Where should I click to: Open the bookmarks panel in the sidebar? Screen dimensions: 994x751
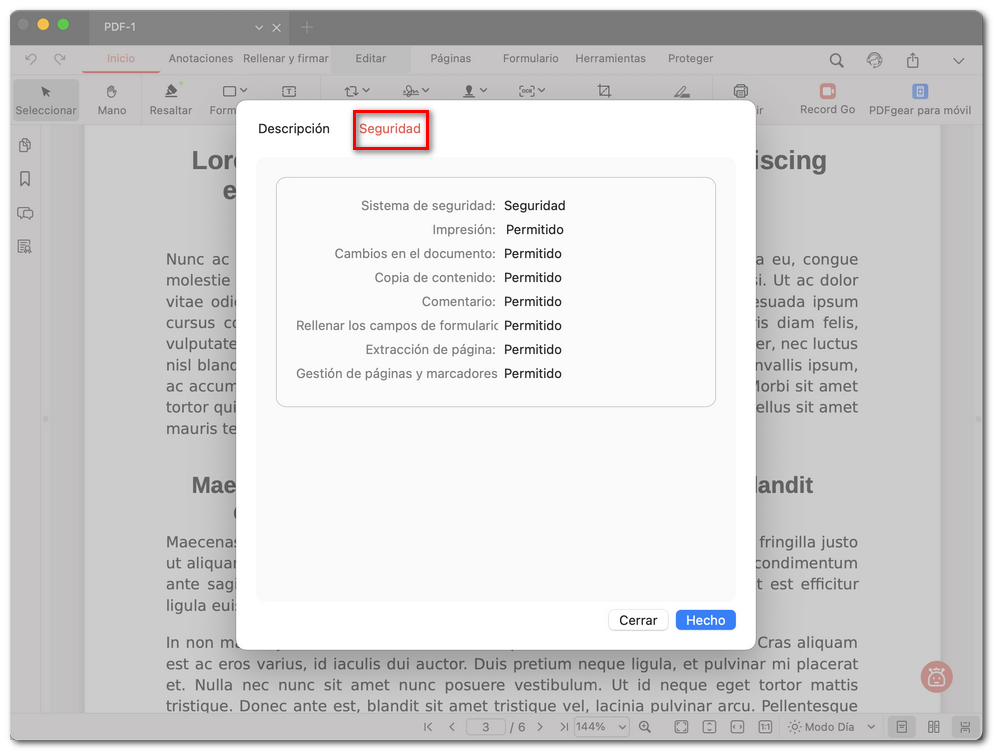[x=25, y=178]
